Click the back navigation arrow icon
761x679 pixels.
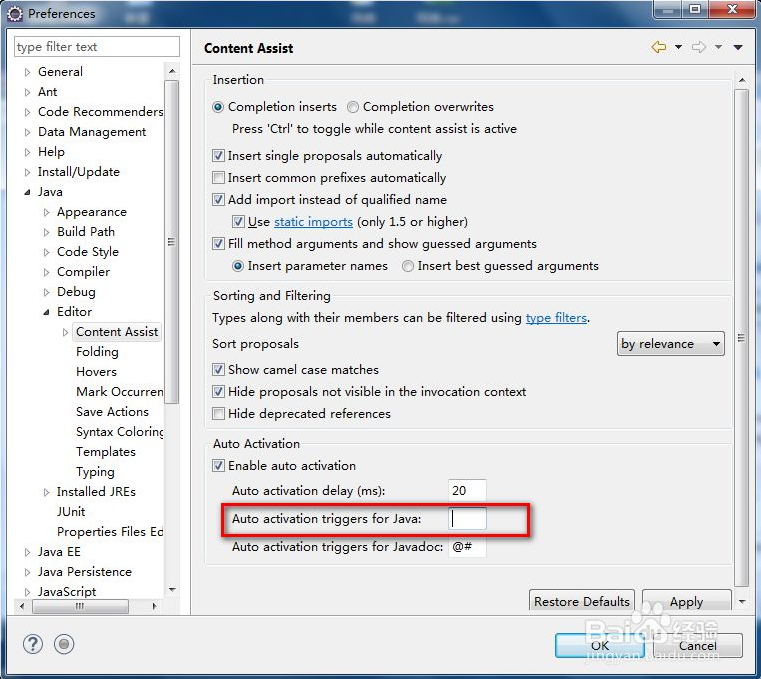(x=659, y=48)
